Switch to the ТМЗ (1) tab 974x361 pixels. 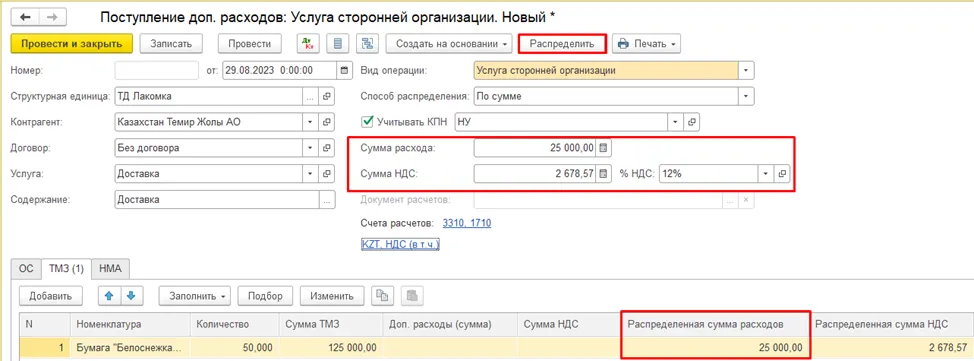coord(66,269)
